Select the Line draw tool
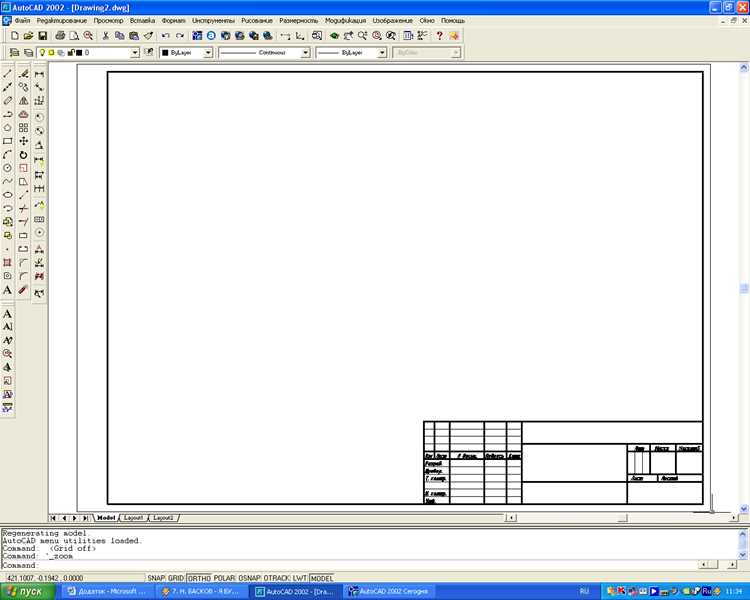Viewport: 750px width, 600px height. pos(8,74)
